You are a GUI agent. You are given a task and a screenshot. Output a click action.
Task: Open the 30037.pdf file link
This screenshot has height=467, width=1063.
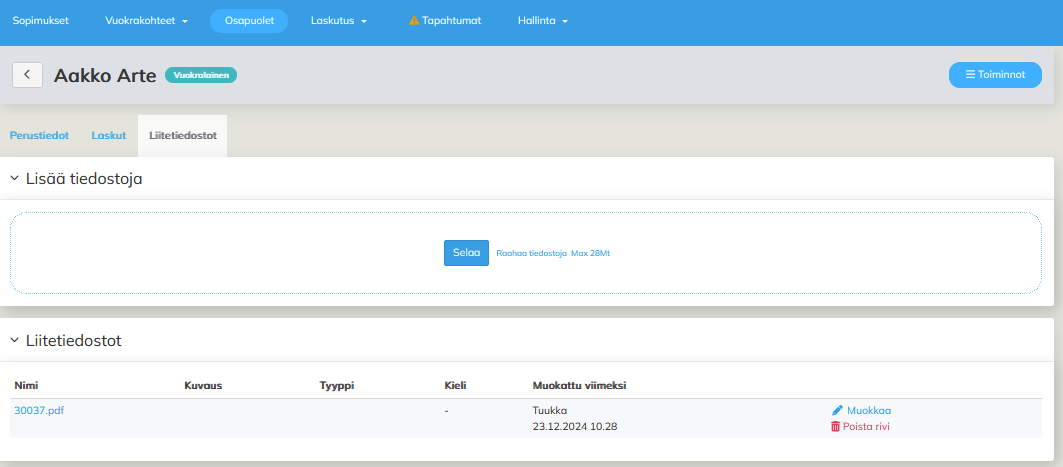(x=39, y=410)
